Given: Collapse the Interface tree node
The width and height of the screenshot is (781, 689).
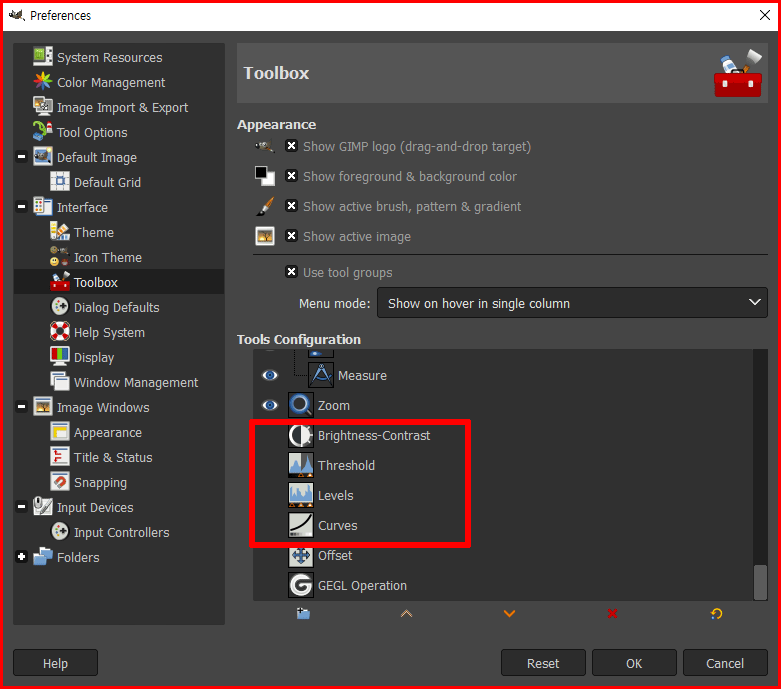Looking at the screenshot, I should point(21,206).
